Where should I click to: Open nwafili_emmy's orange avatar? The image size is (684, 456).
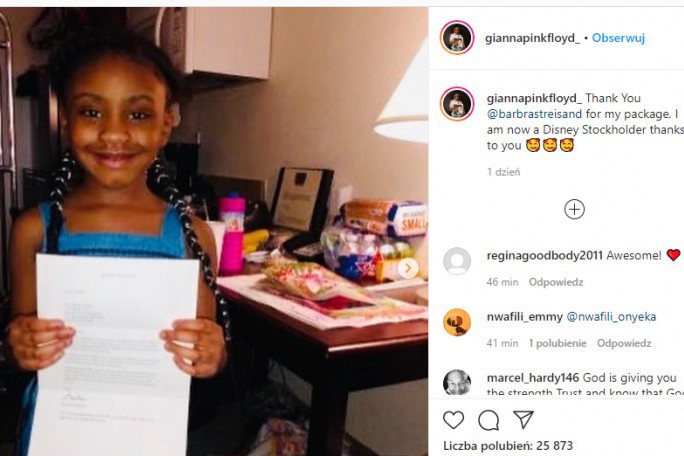(457, 322)
